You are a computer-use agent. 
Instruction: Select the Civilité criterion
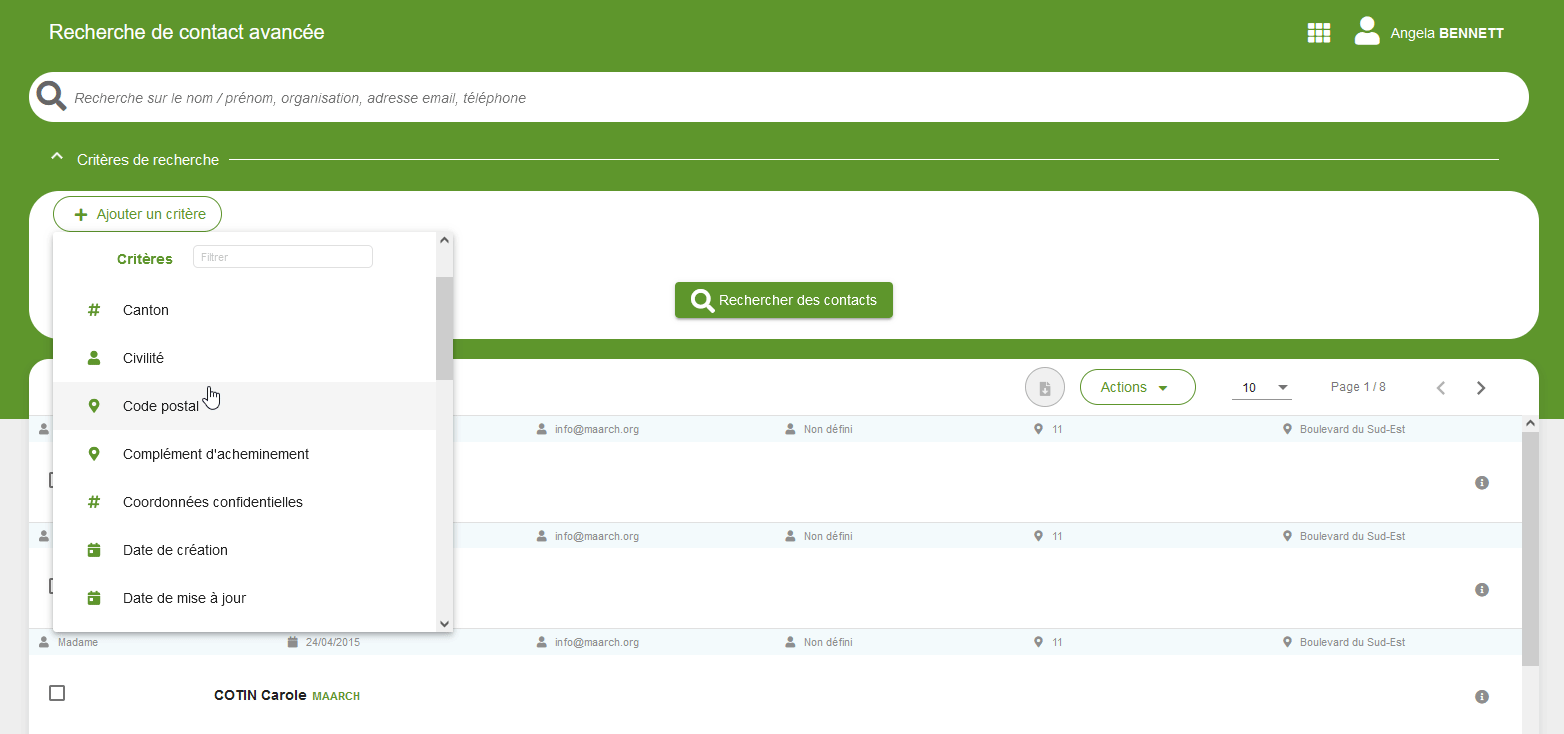click(143, 358)
